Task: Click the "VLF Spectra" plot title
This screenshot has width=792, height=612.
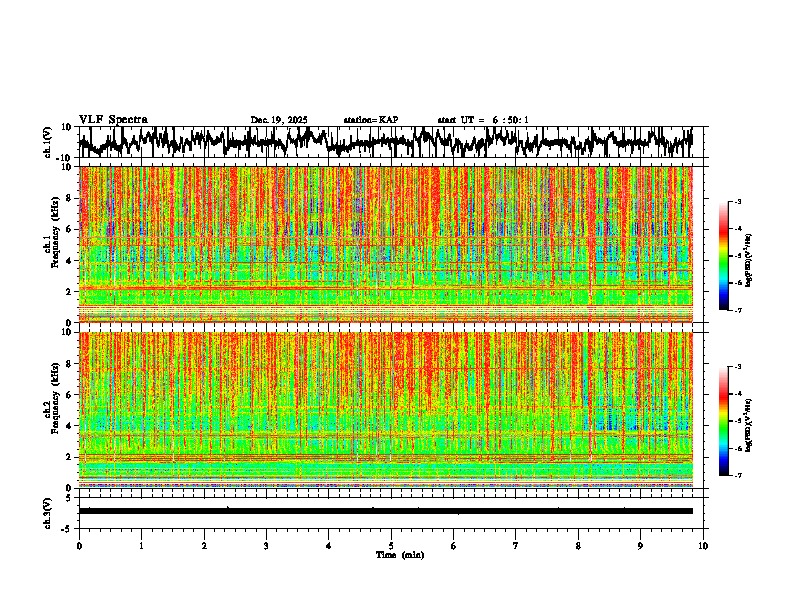Action: click(113, 120)
